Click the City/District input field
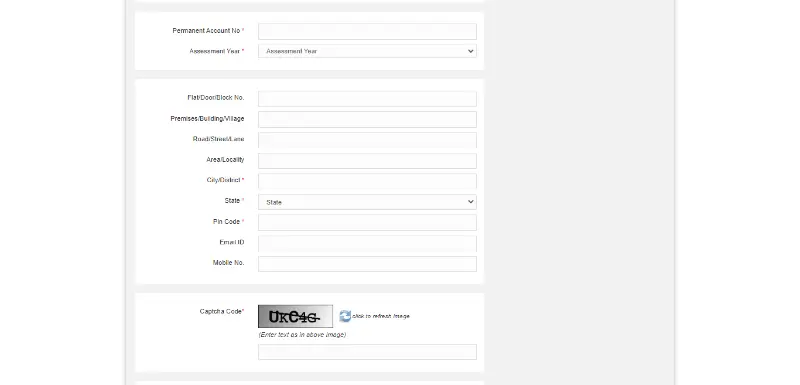 tap(367, 181)
